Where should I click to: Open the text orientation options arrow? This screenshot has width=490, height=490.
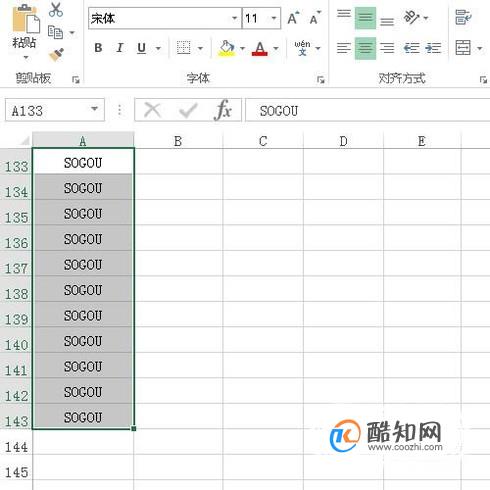click(x=426, y=18)
